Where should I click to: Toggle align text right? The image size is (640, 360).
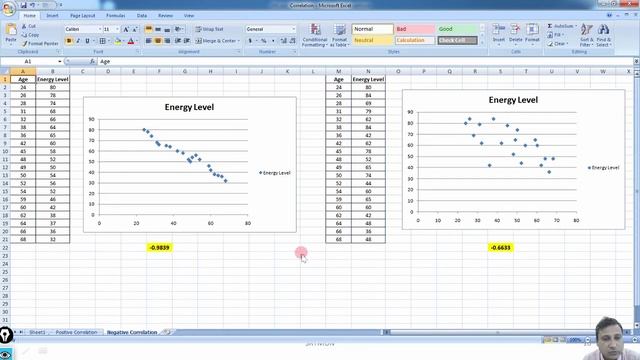coord(167,41)
